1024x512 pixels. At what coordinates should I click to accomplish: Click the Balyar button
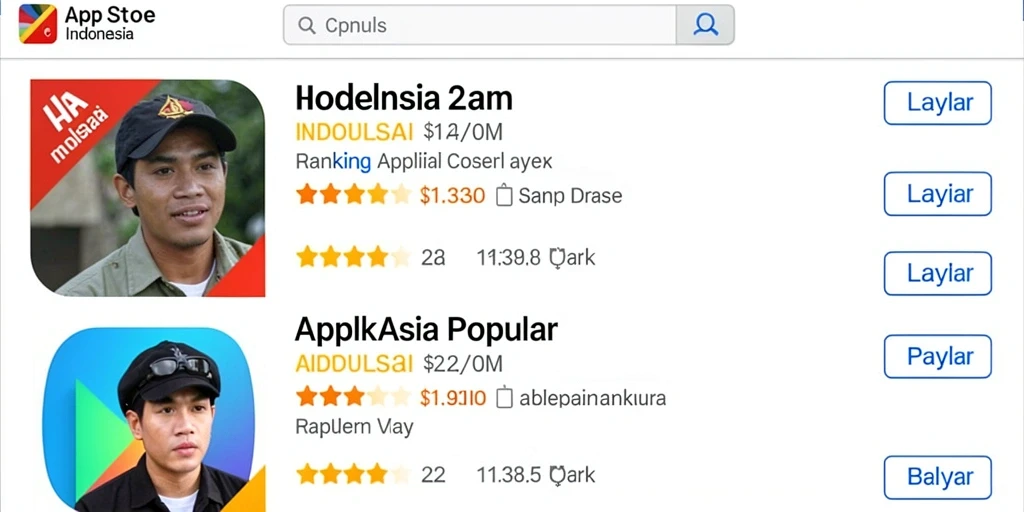coord(938,477)
